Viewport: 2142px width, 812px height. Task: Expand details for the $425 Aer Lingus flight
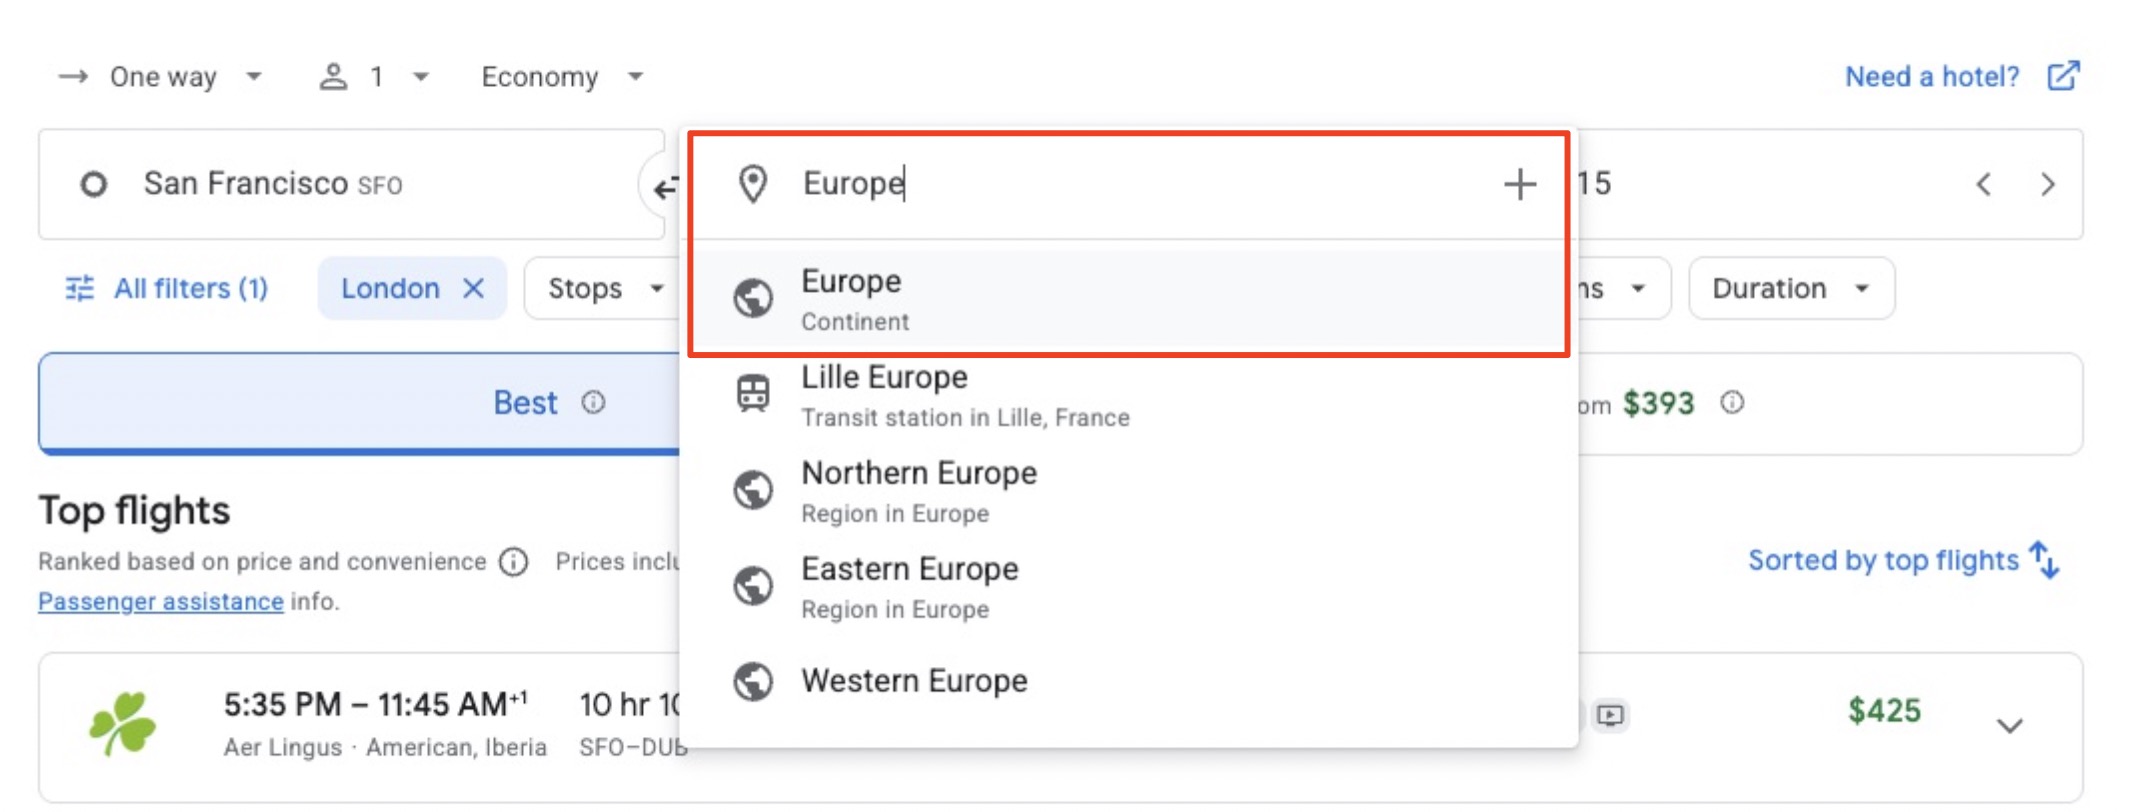point(2010,725)
